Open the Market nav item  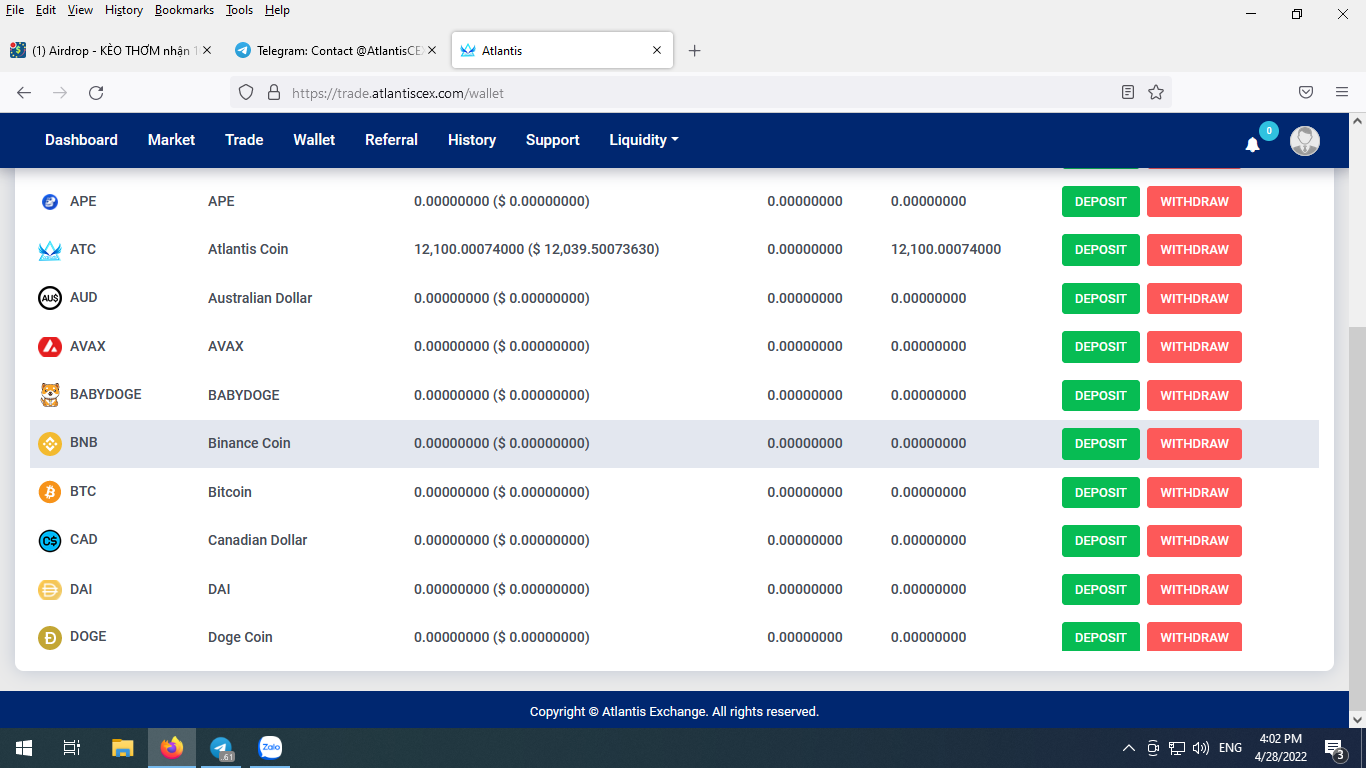(171, 140)
